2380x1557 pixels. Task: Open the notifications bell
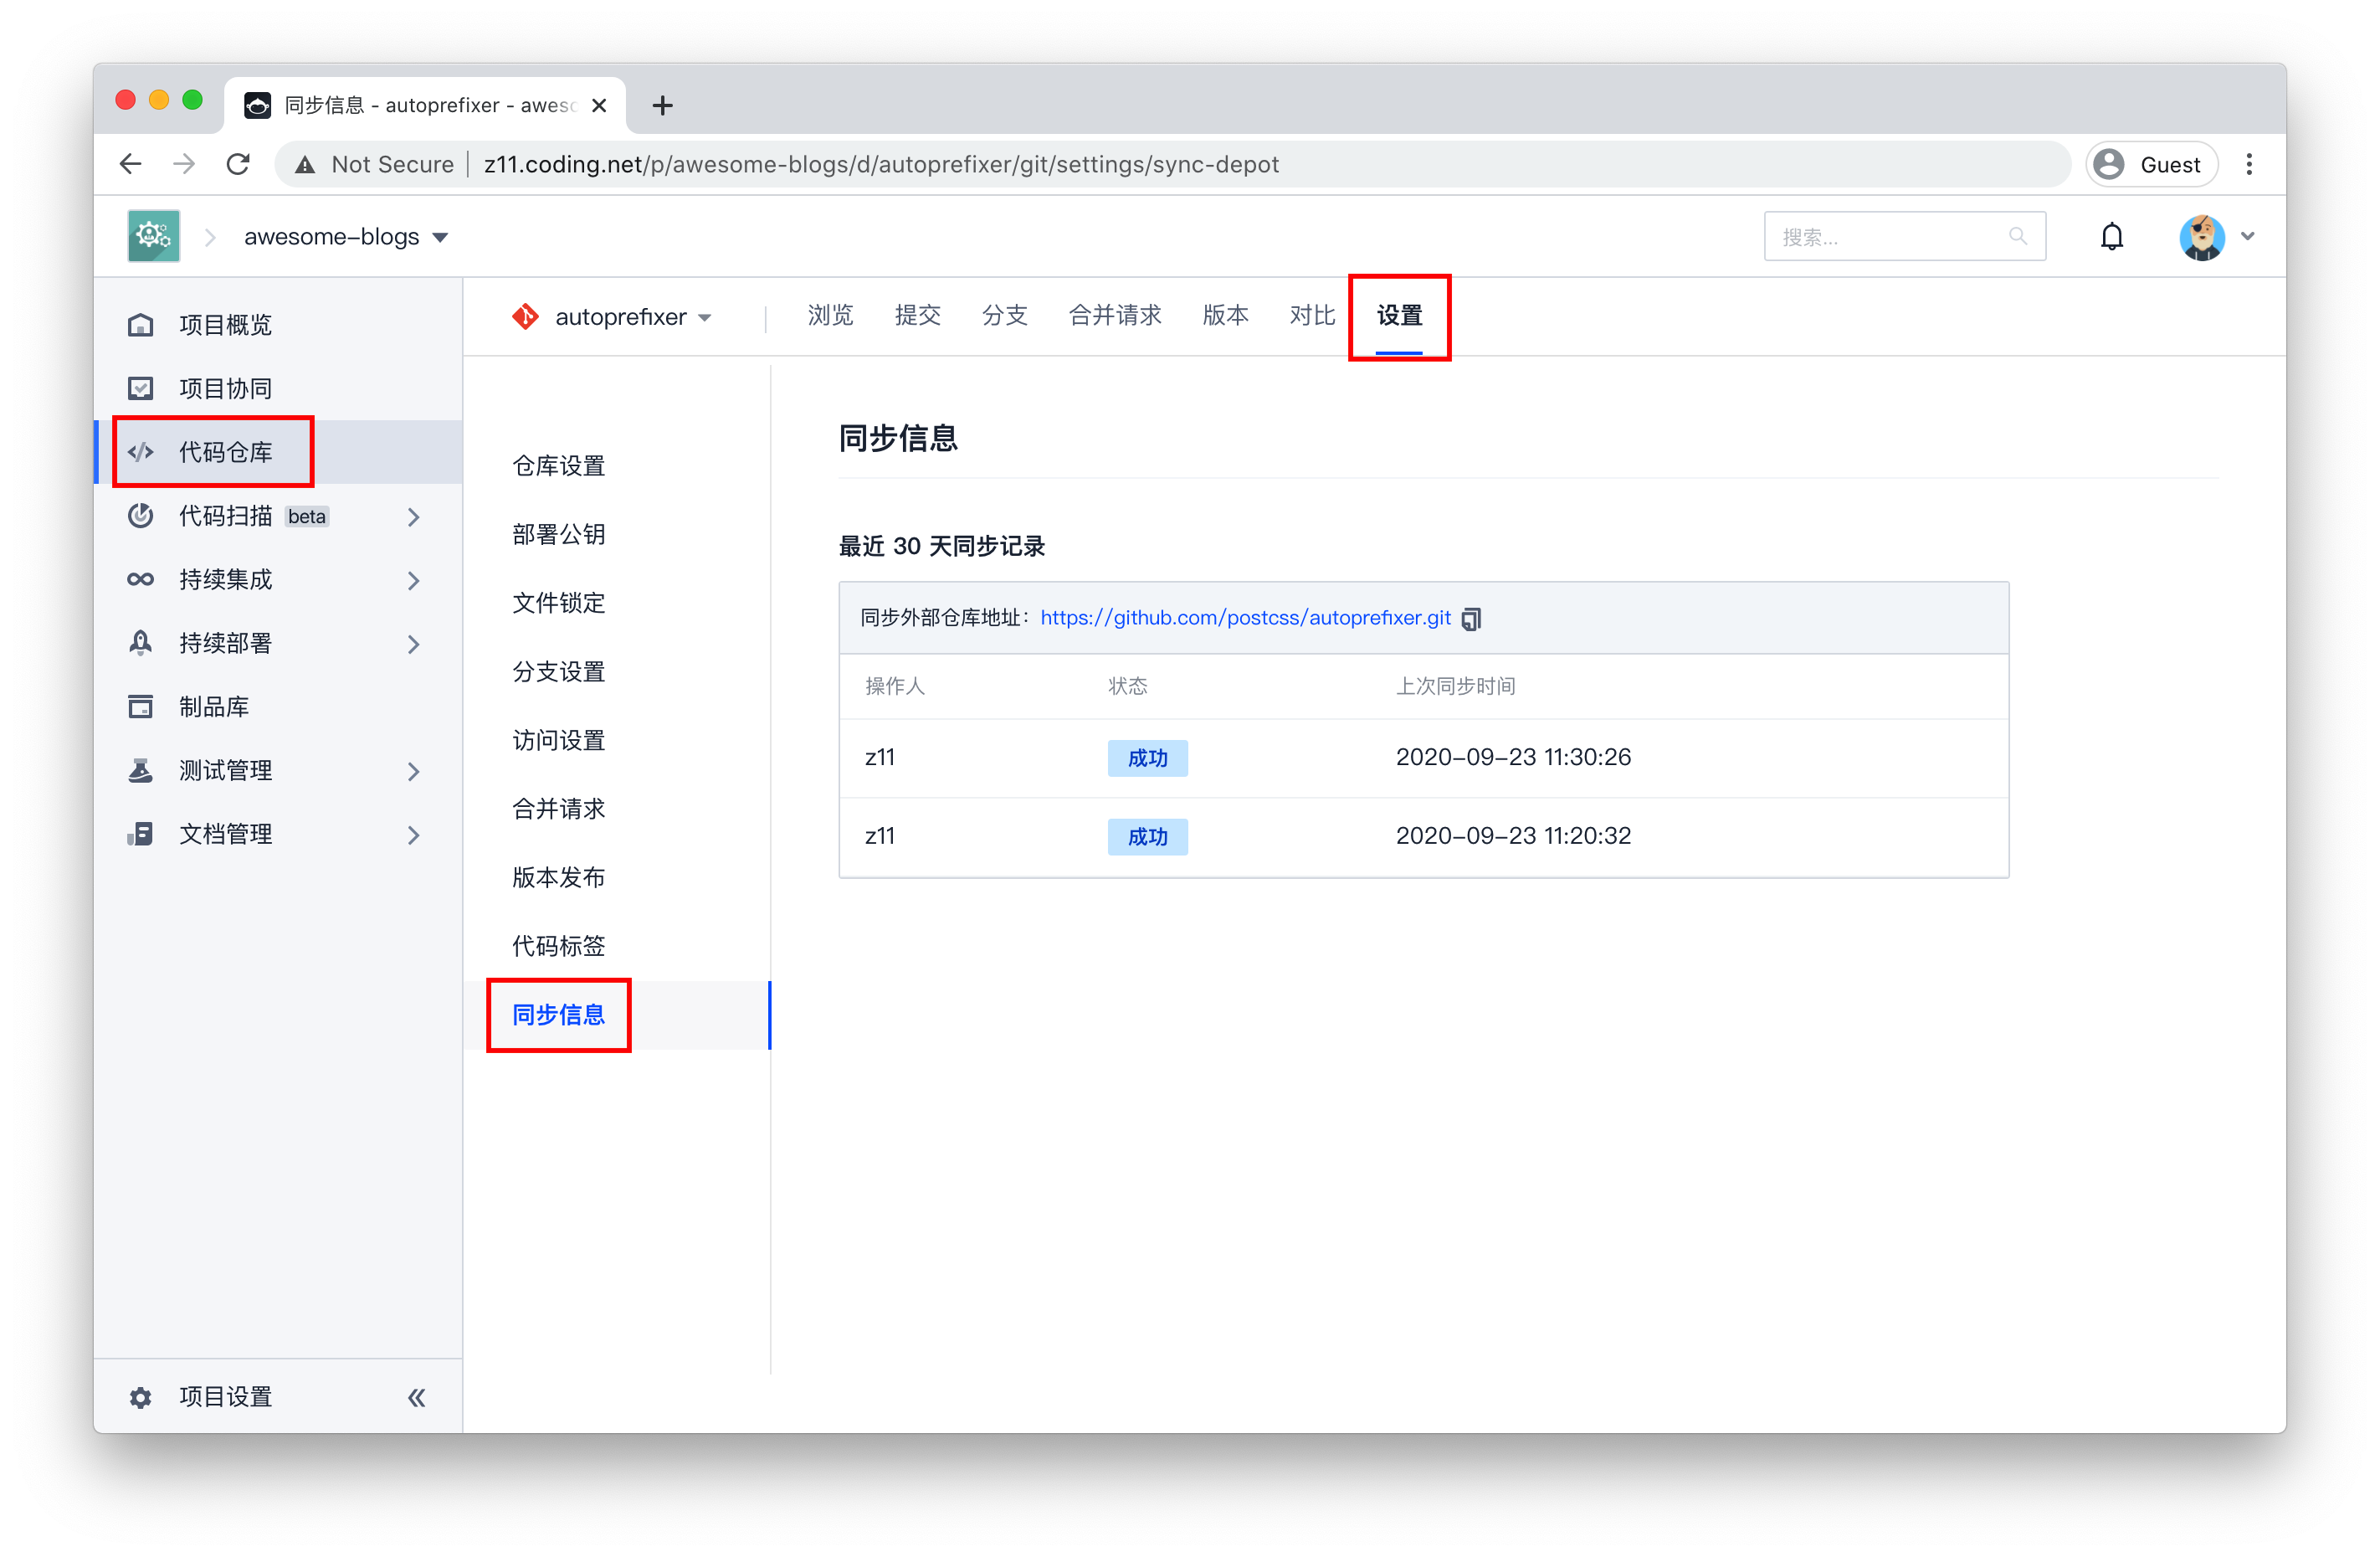pyautogui.click(x=2111, y=237)
